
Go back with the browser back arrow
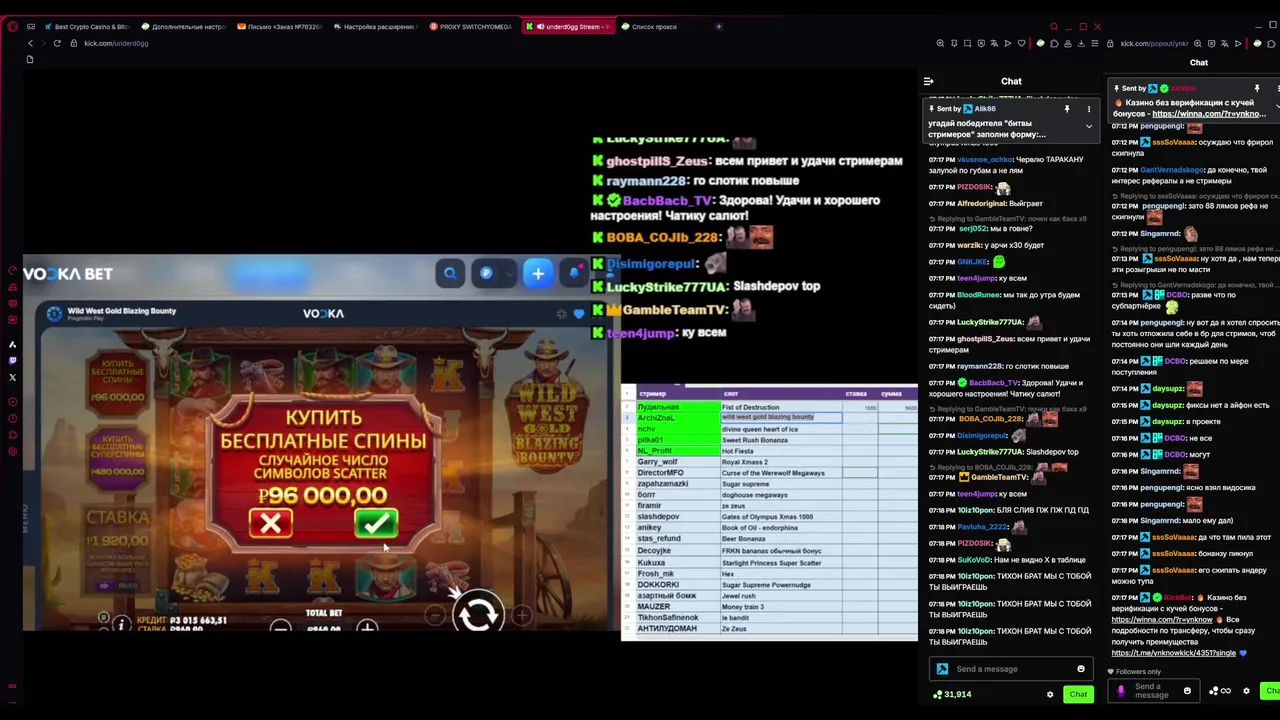coord(30,43)
